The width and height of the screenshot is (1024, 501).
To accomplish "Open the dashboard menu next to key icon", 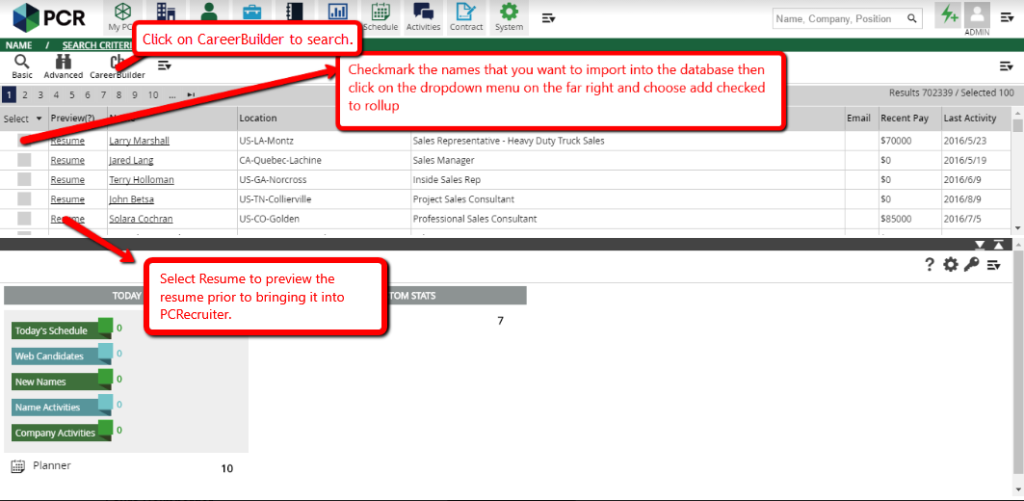I will pyautogui.click(x=994, y=265).
